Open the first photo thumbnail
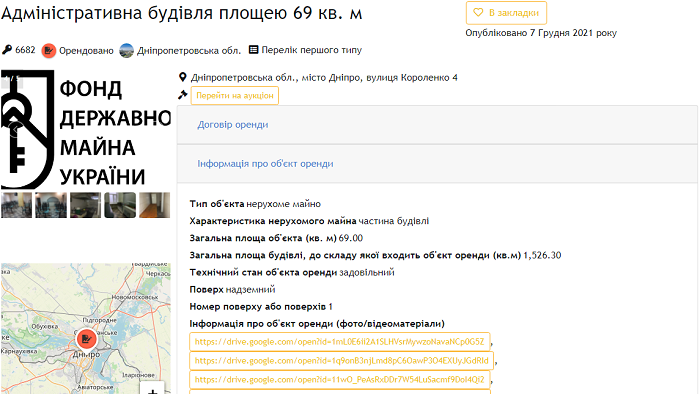The height and width of the screenshot is (394, 700). (x=17, y=205)
